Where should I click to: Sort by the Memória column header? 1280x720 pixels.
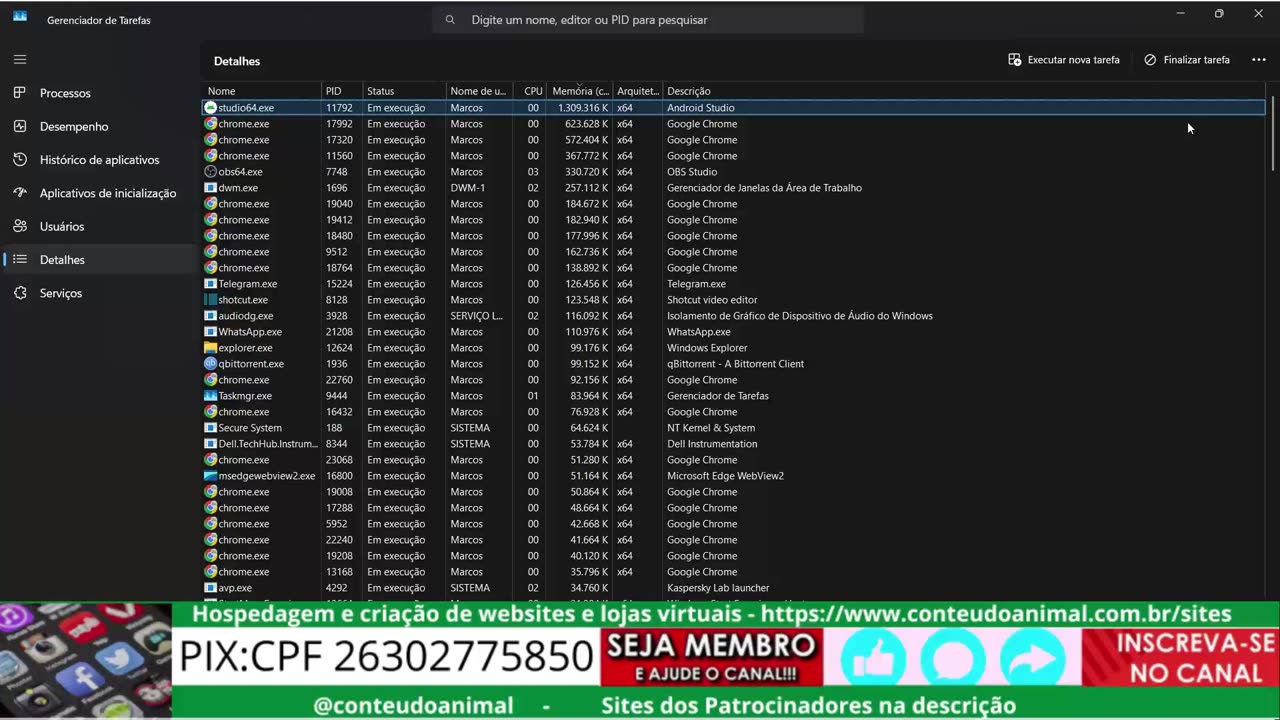pos(580,91)
